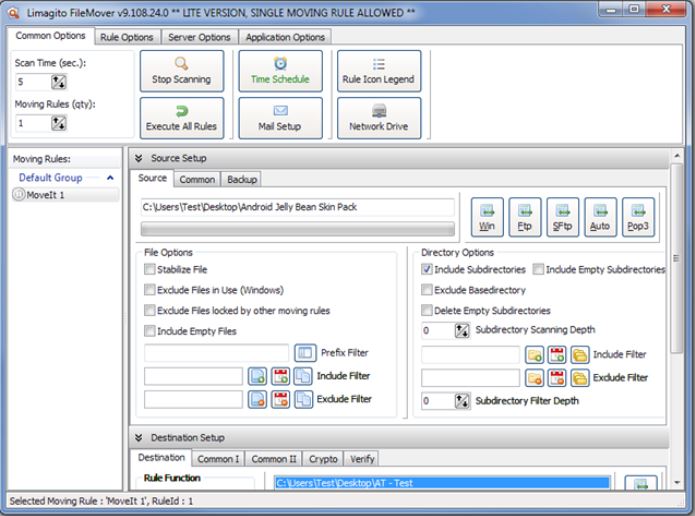Image resolution: width=695 pixels, height=516 pixels.
Task: Click the MoveIt 1 rule status icon
Action: [19, 194]
